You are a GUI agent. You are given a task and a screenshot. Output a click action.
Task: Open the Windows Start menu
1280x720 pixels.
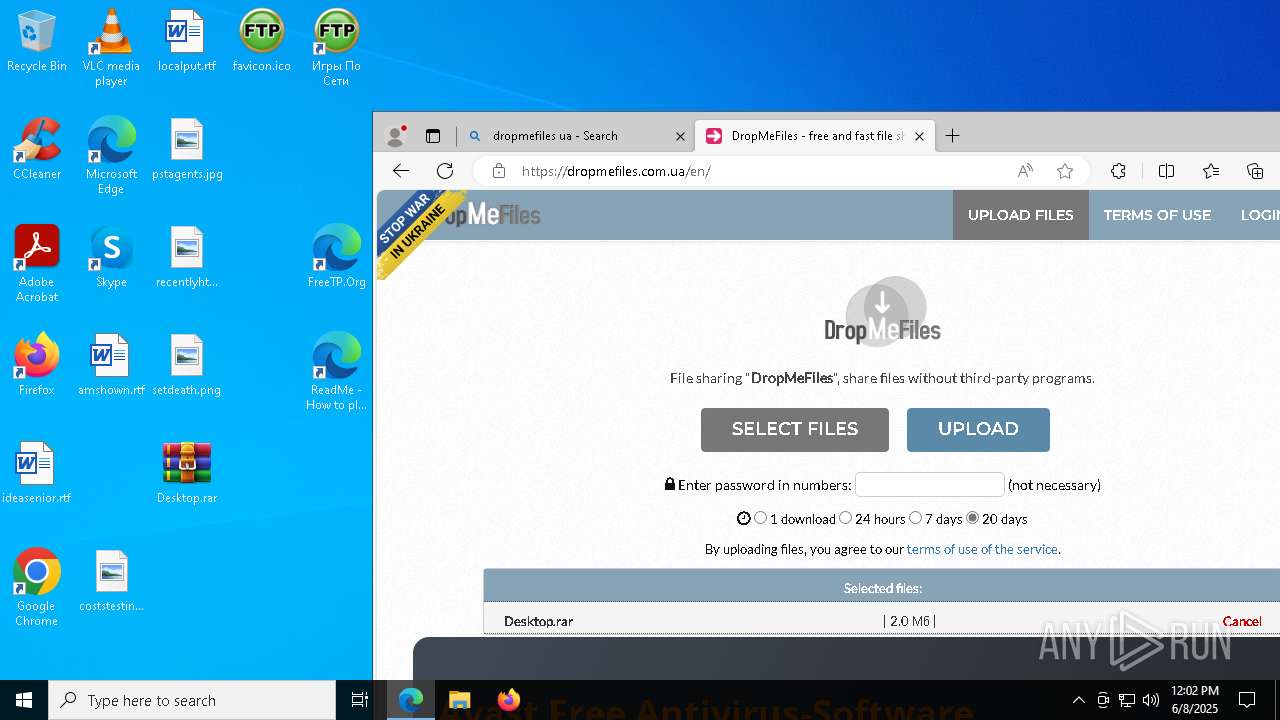point(24,700)
